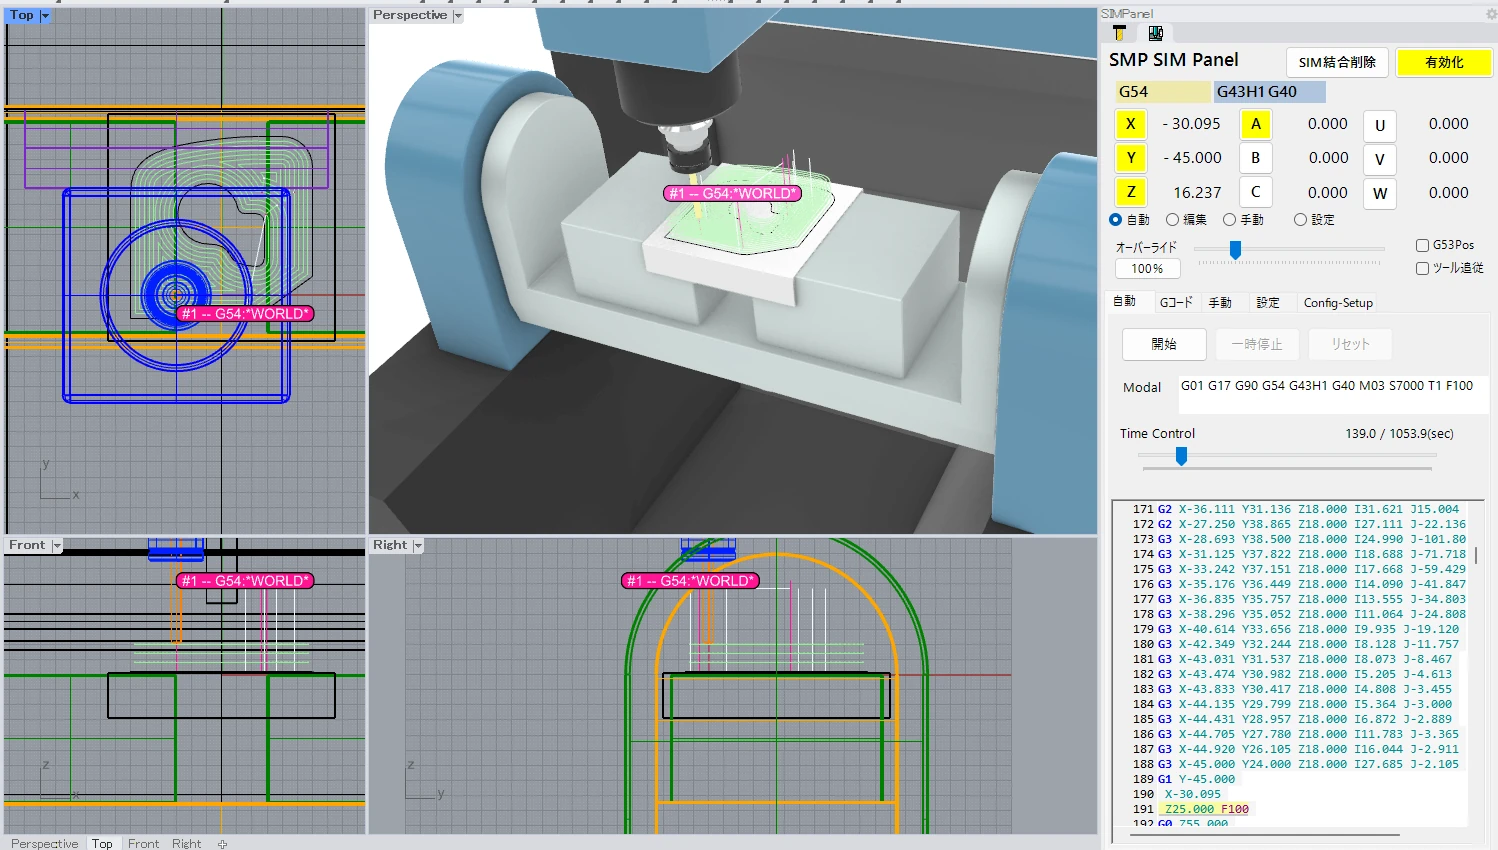Click the V axis button
1498x850 pixels.
click(x=1380, y=159)
